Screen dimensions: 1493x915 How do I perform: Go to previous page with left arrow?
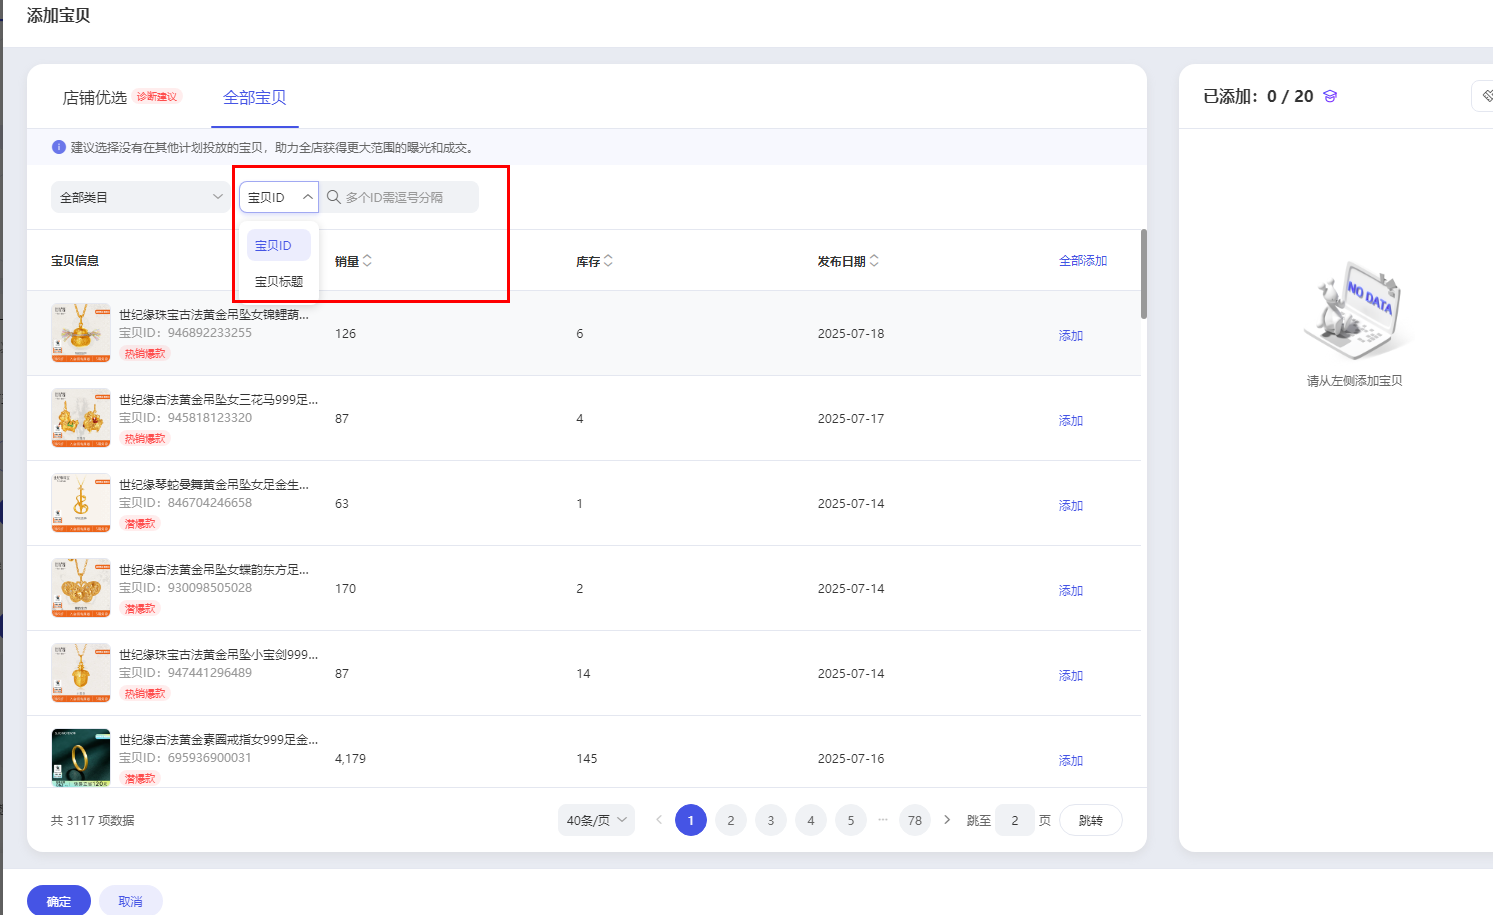pos(659,820)
